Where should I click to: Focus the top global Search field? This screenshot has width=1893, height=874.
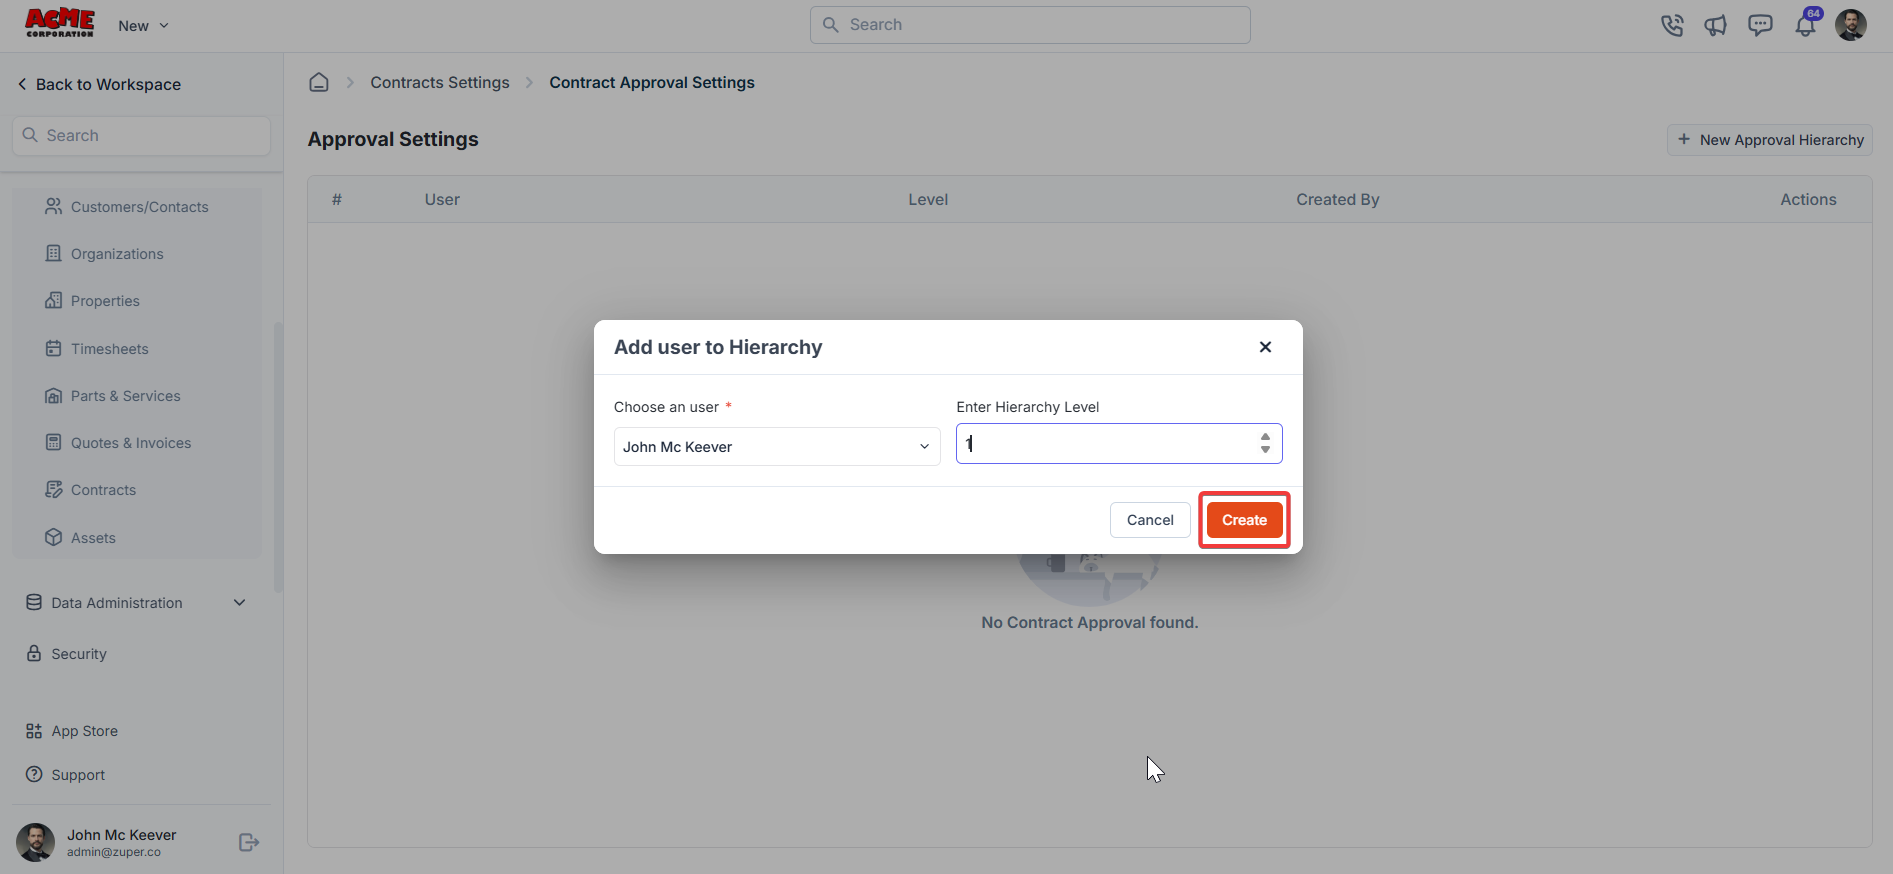click(1030, 25)
